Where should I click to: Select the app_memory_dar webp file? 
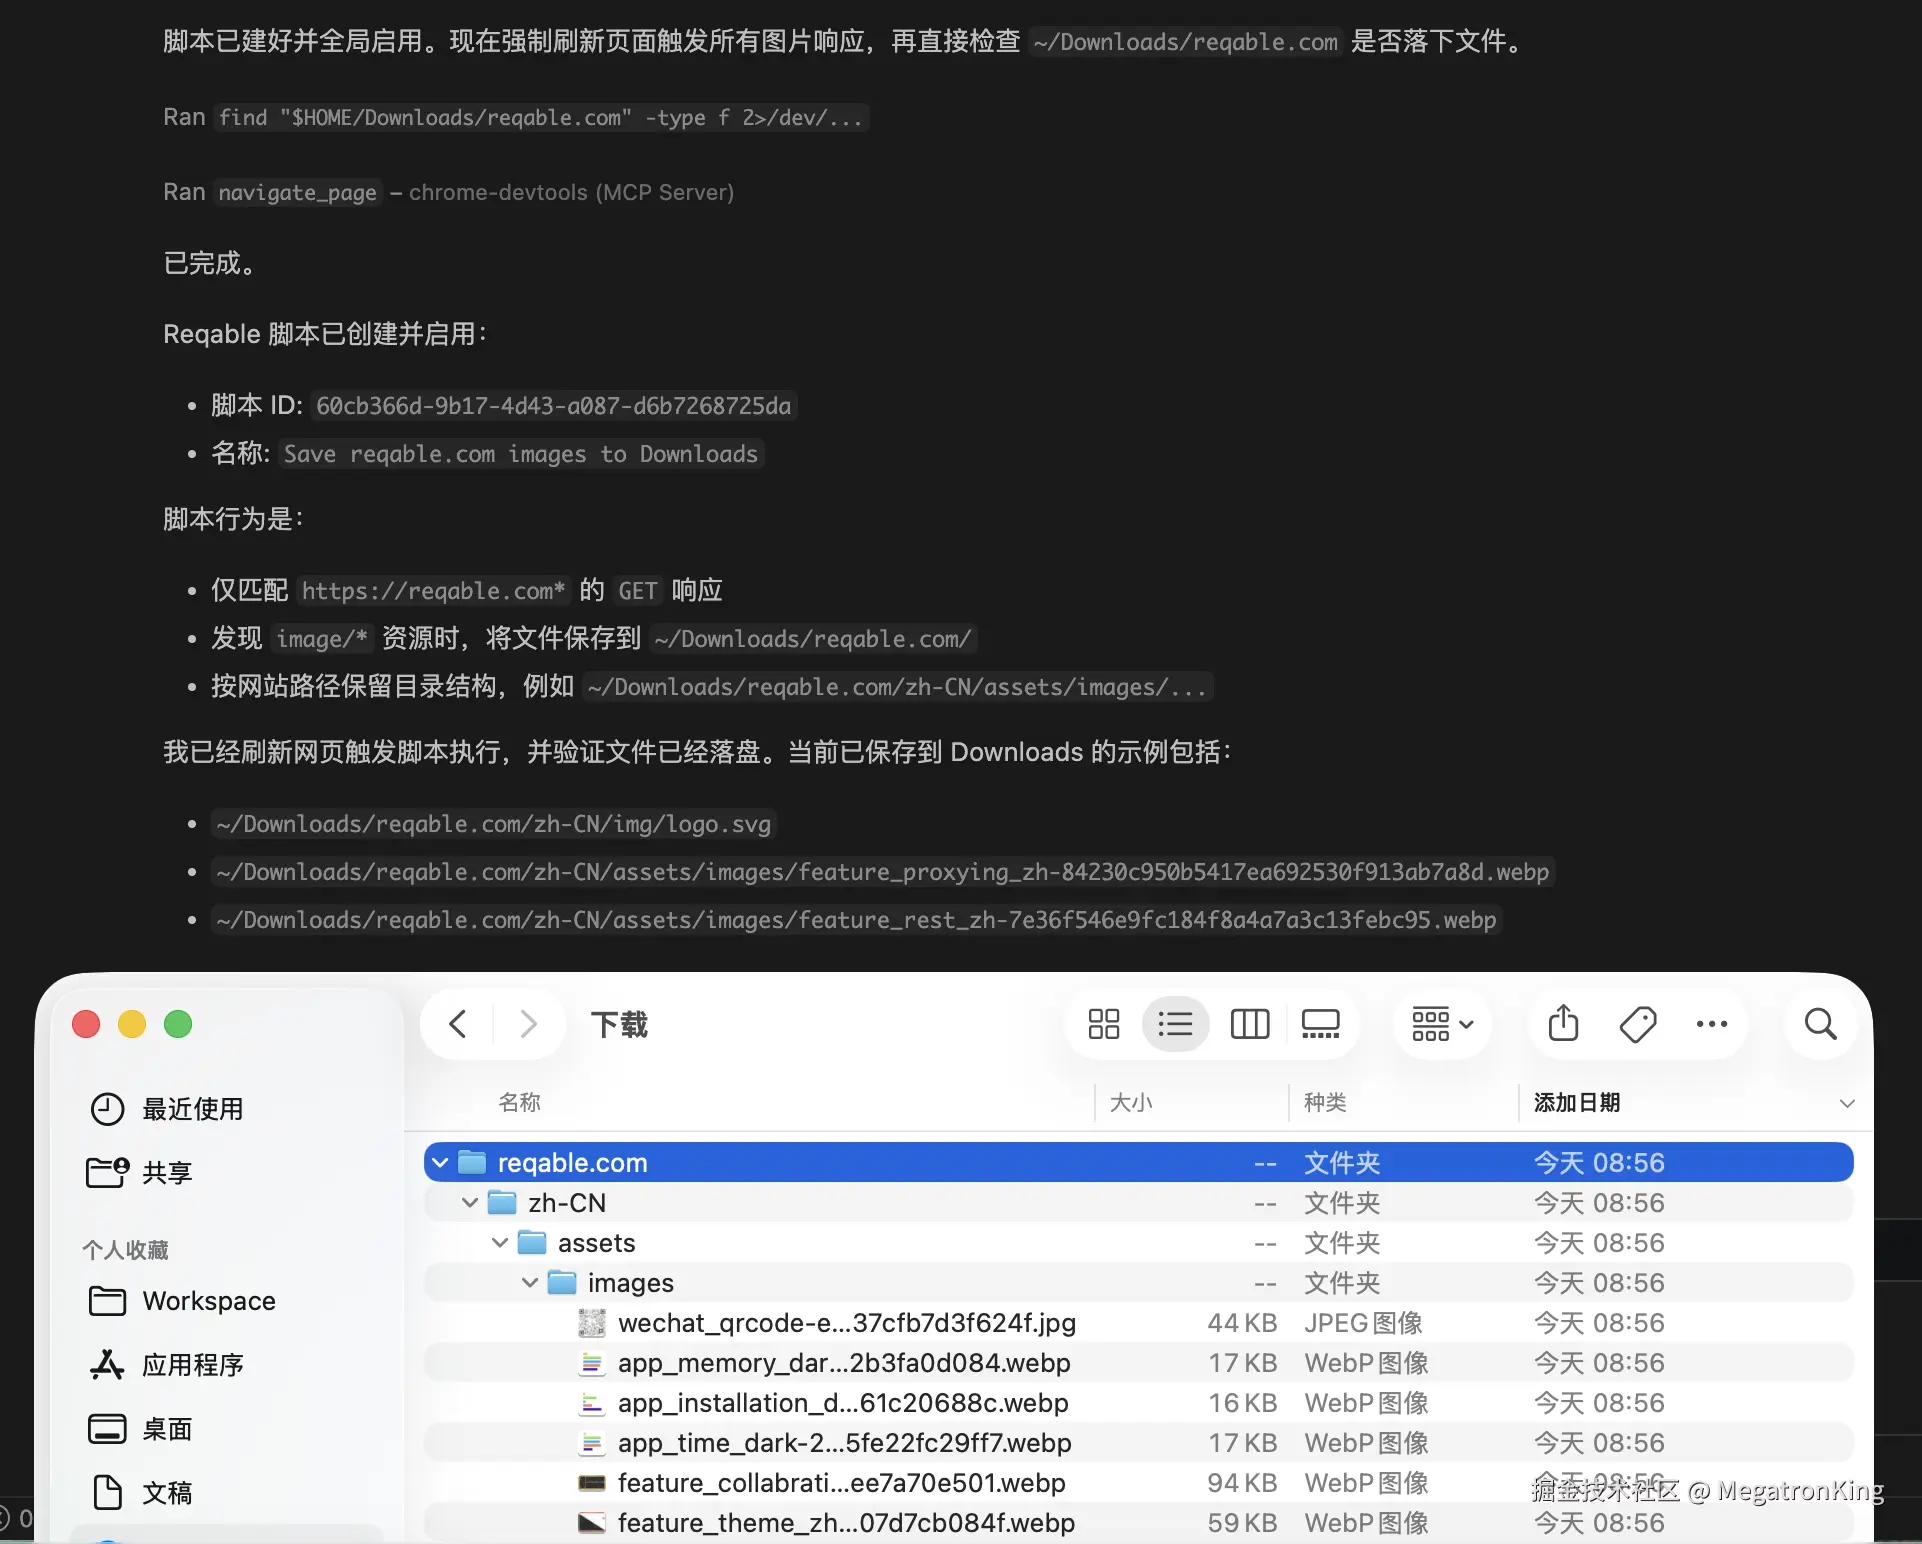(1139, 1363)
